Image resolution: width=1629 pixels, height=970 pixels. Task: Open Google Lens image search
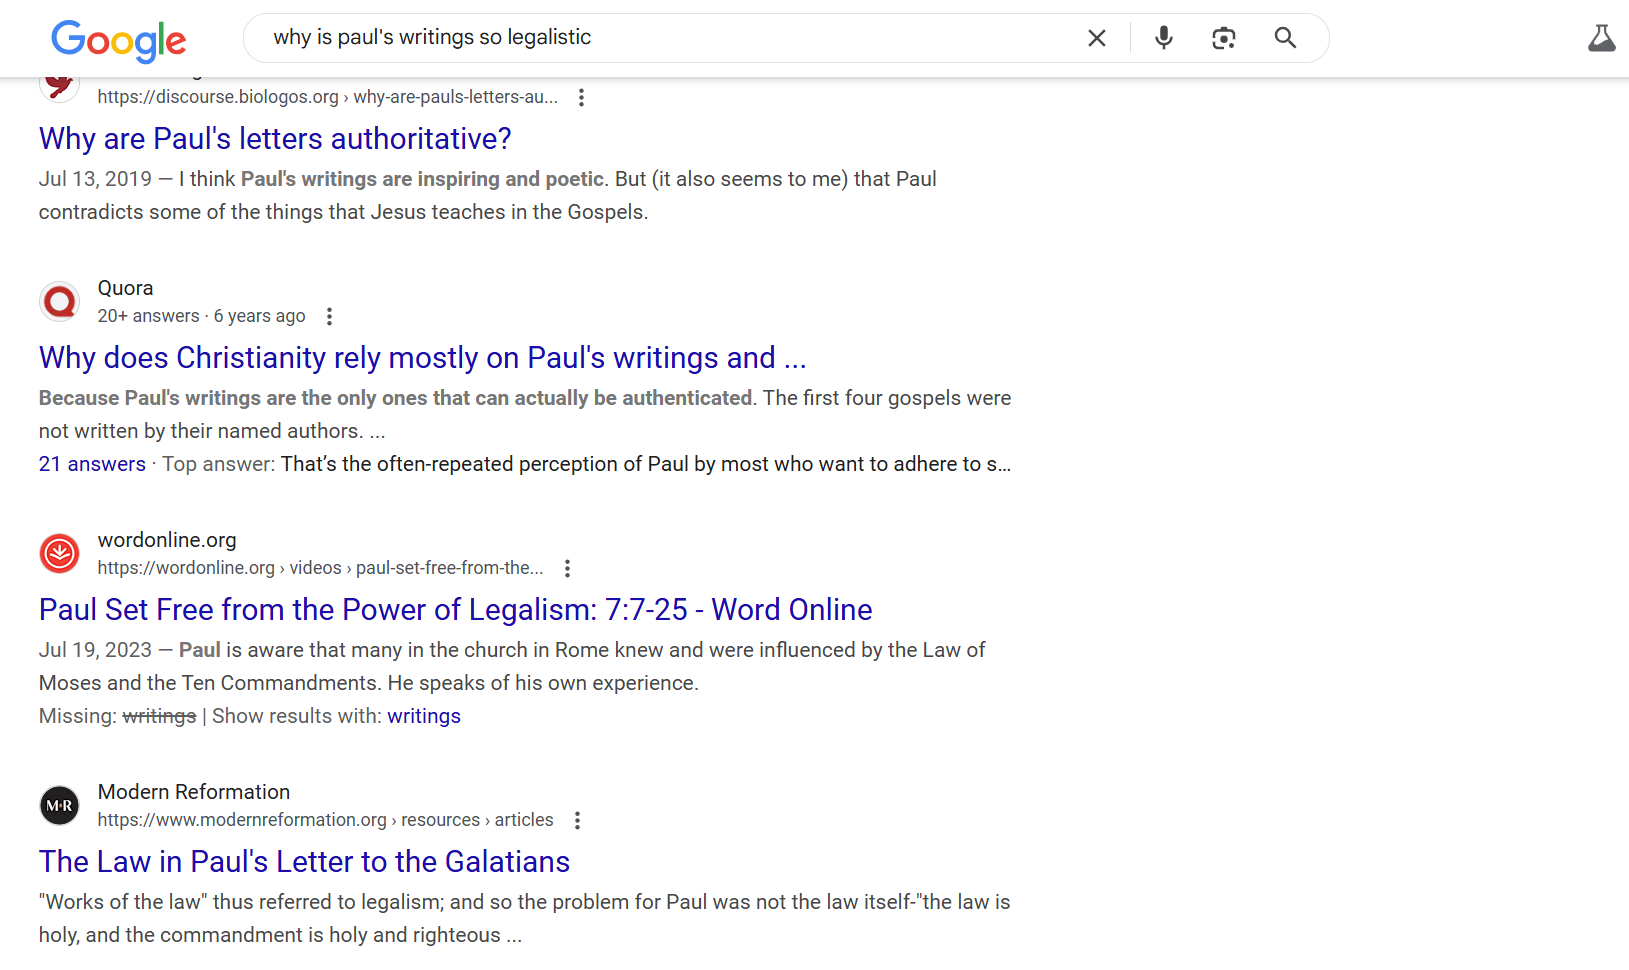tap(1224, 38)
